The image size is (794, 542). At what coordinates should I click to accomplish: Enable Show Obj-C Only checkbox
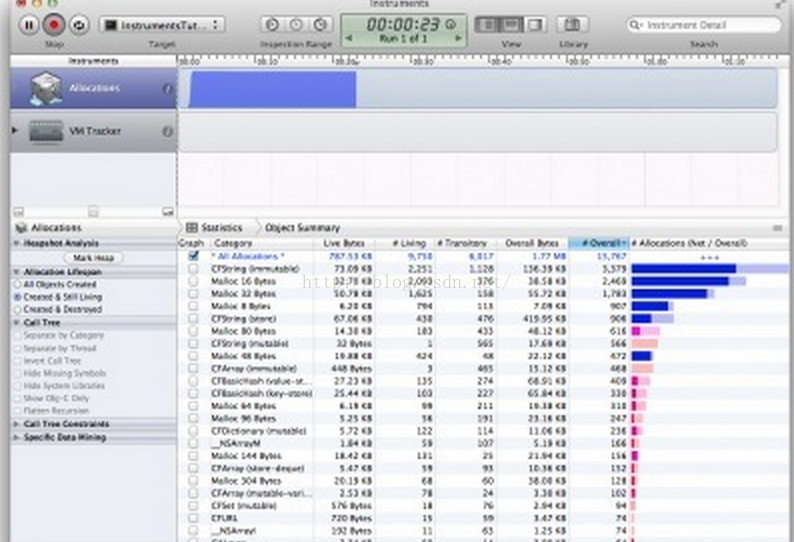(19, 398)
